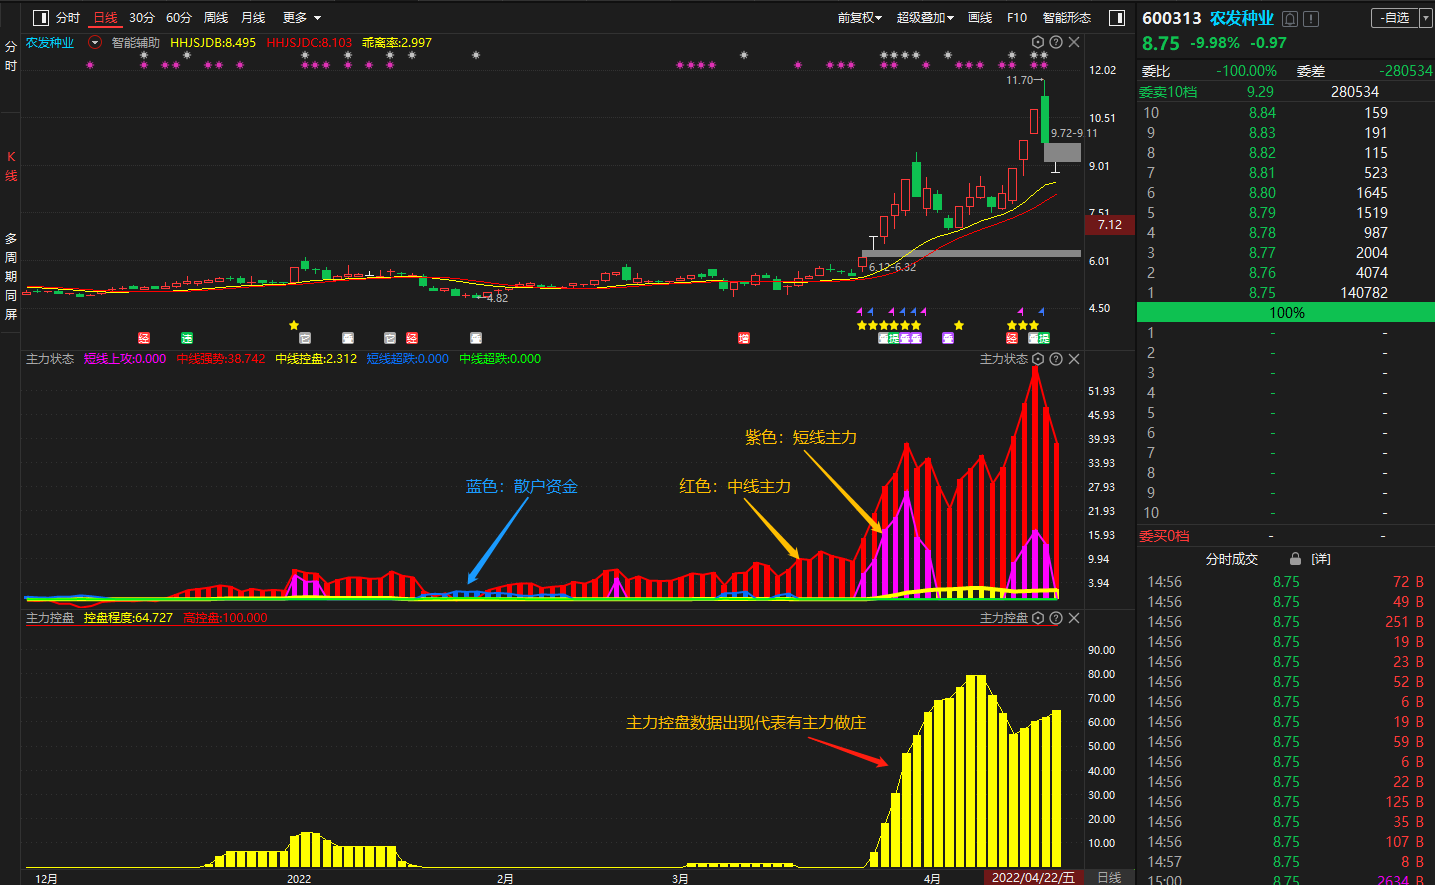Open settings hexagon icon for 主力控盘 indicator
The width and height of the screenshot is (1435, 885).
(1038, 618)
